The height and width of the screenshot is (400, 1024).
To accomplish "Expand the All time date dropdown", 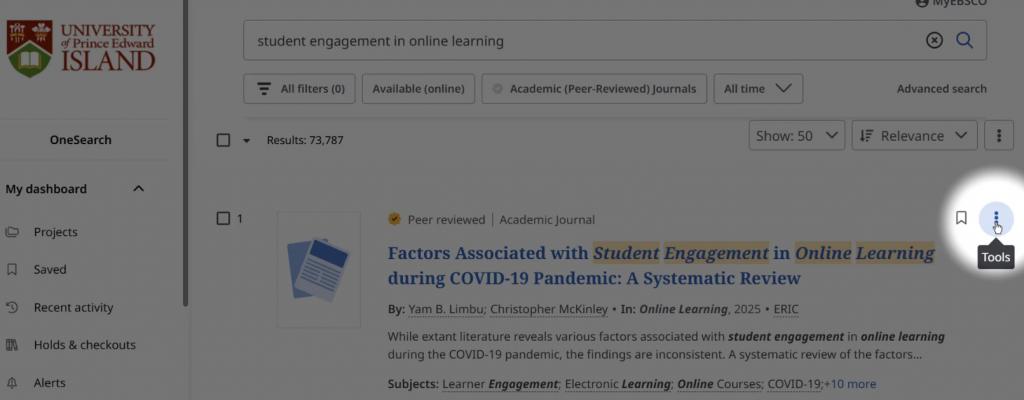I will (x=759, y=89).
